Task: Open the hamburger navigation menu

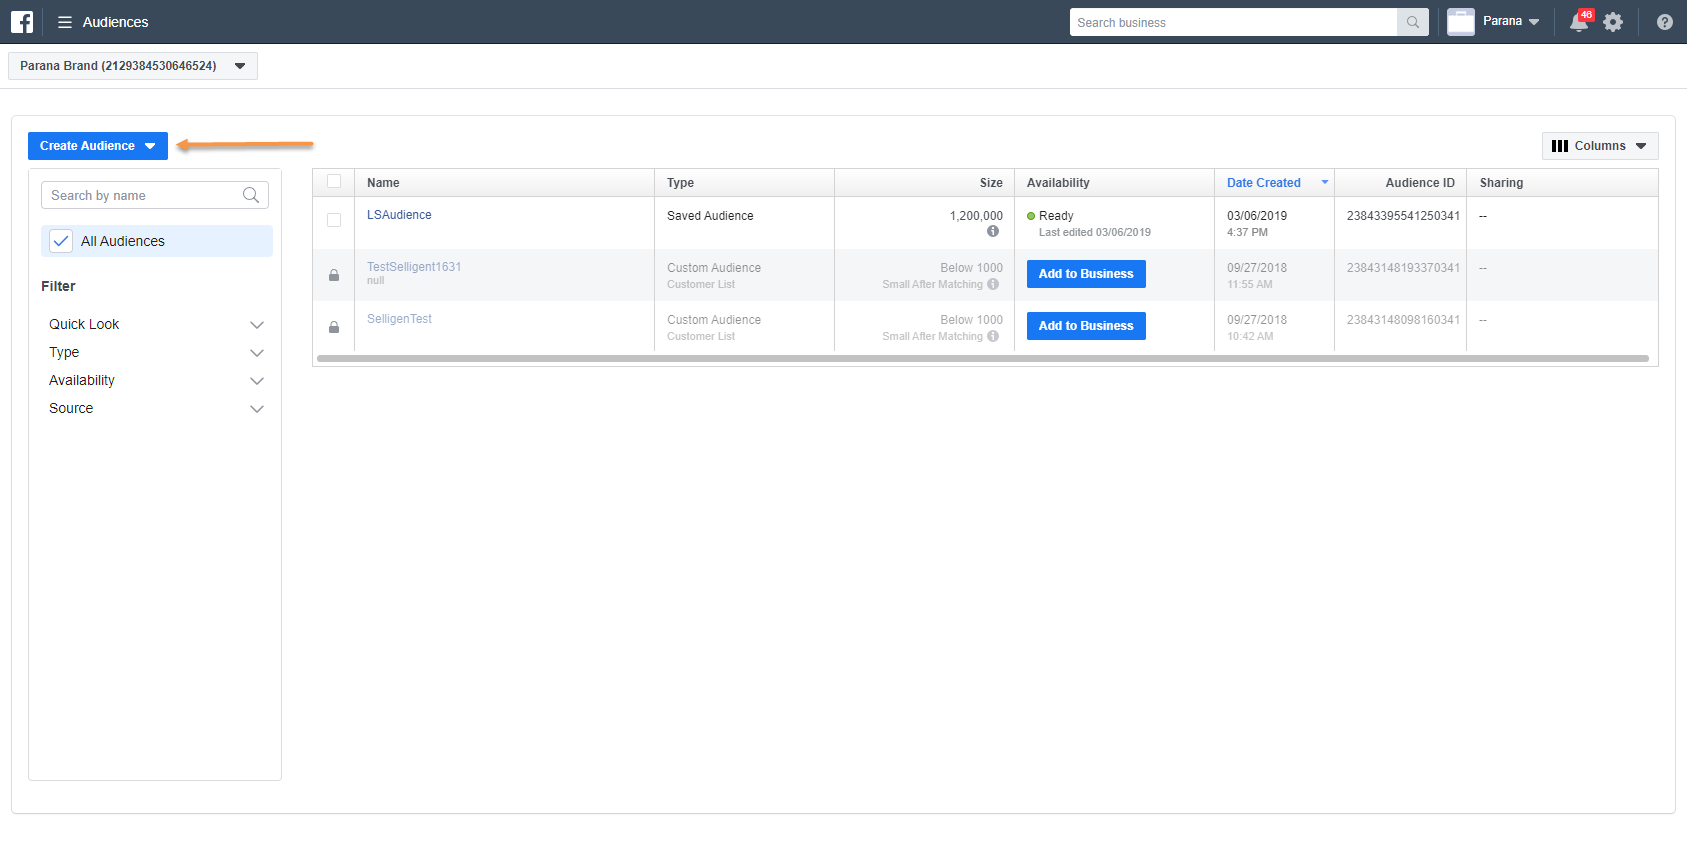Action: [65, 22]
